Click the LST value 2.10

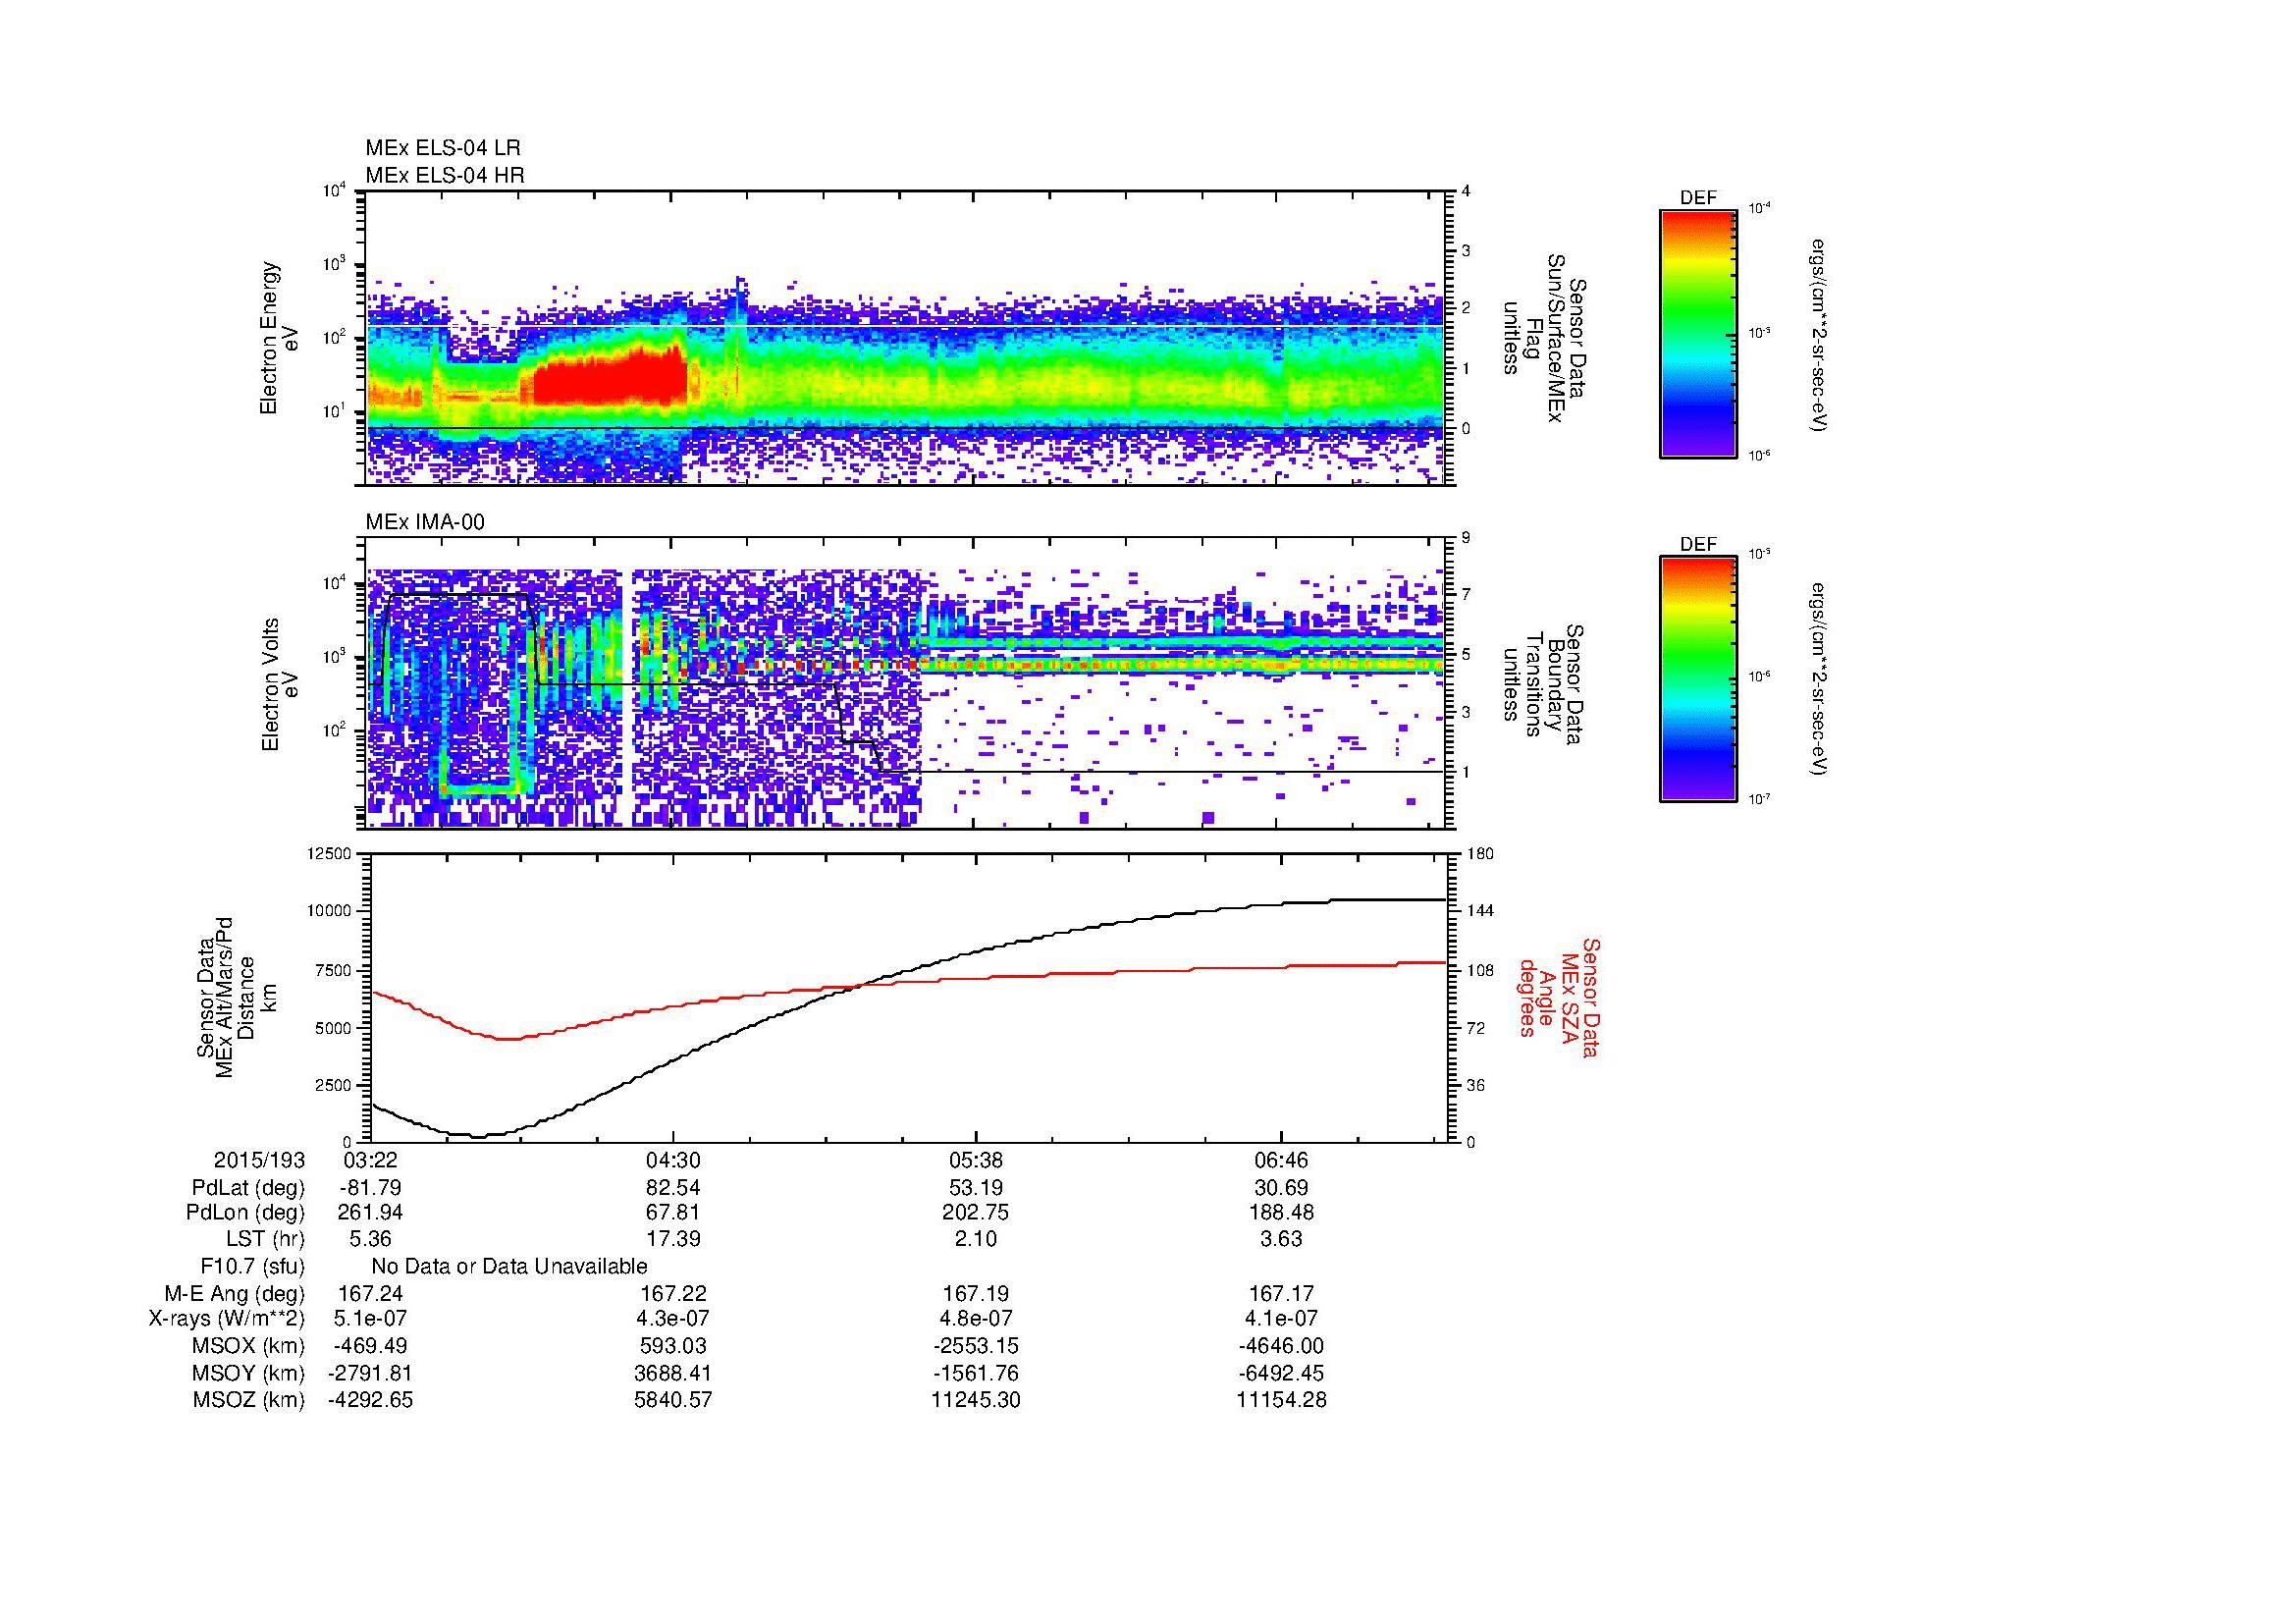coord(976,1240)
